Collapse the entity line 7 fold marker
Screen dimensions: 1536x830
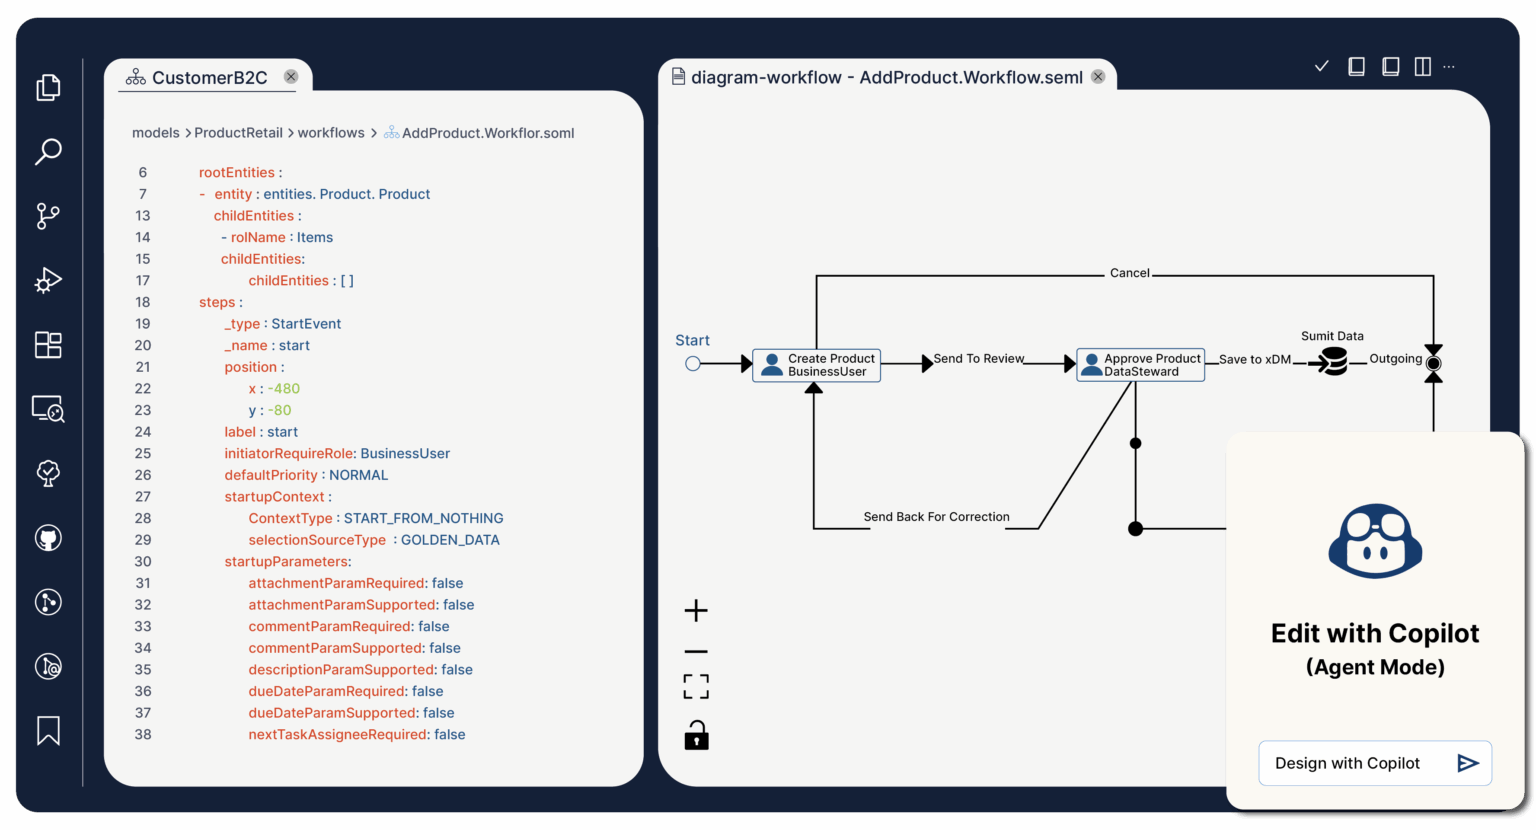(202, 194)
